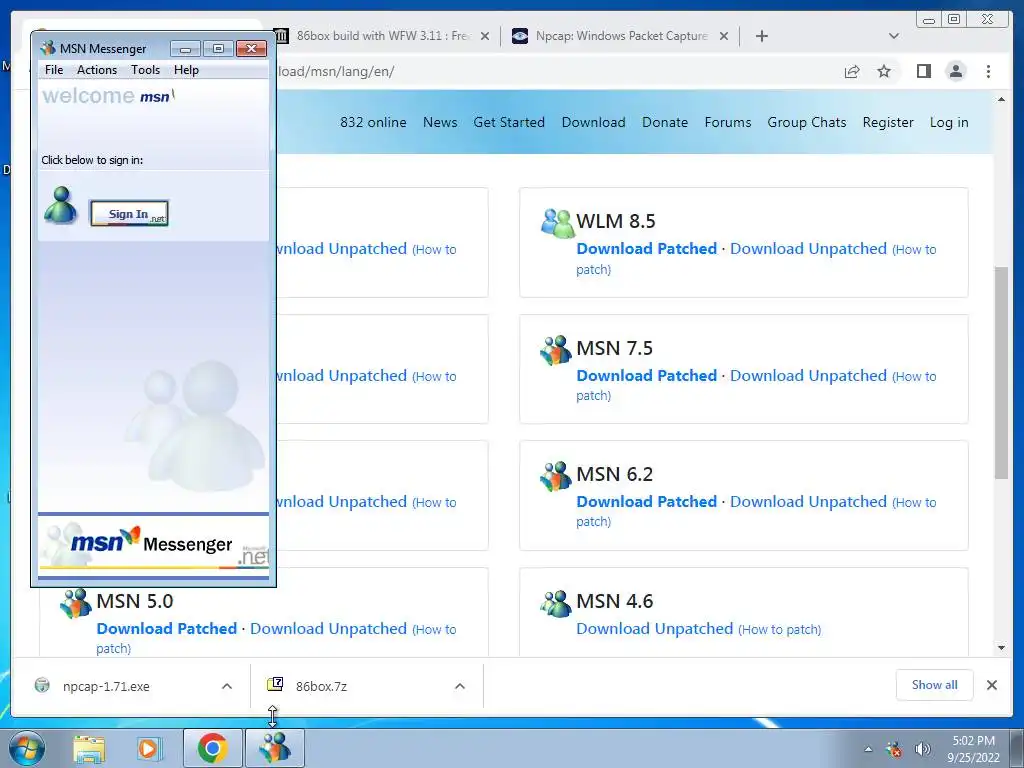The image size is (1024, 768).
Task: Click the MSN Messenger title bar icon
Action: coord(48,48)
